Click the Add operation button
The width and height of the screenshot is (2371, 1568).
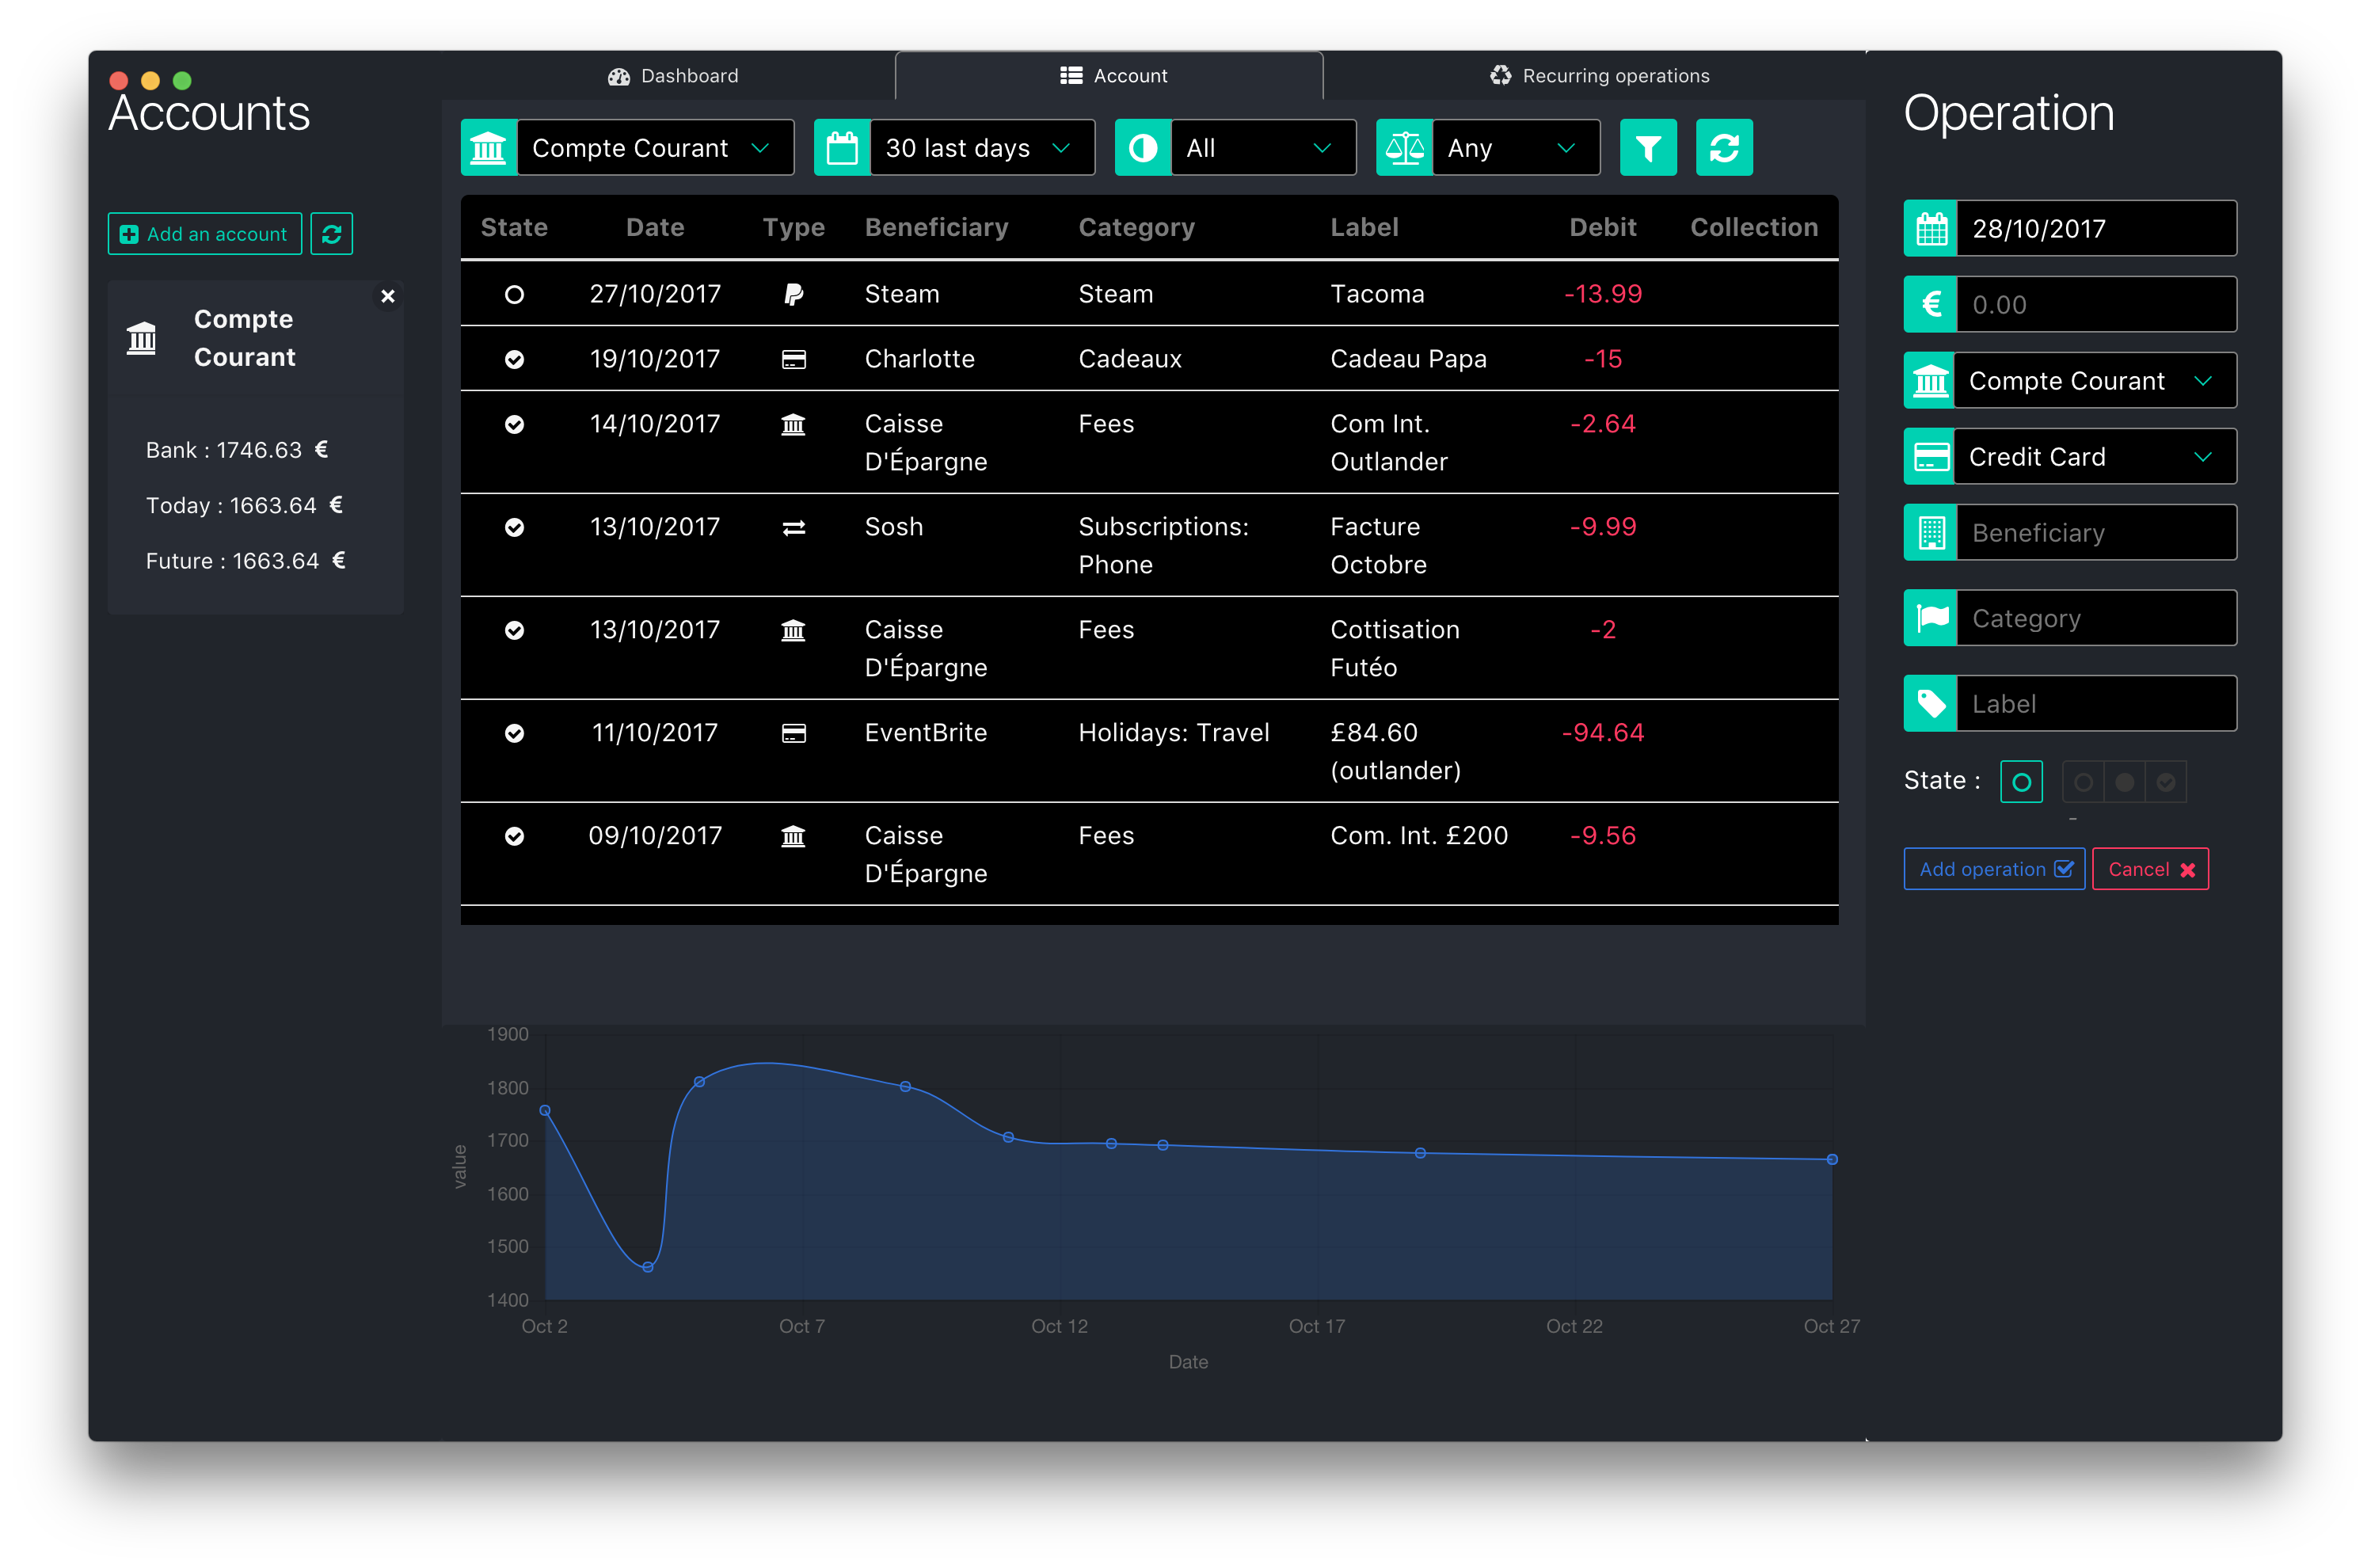pos(1993,869)
